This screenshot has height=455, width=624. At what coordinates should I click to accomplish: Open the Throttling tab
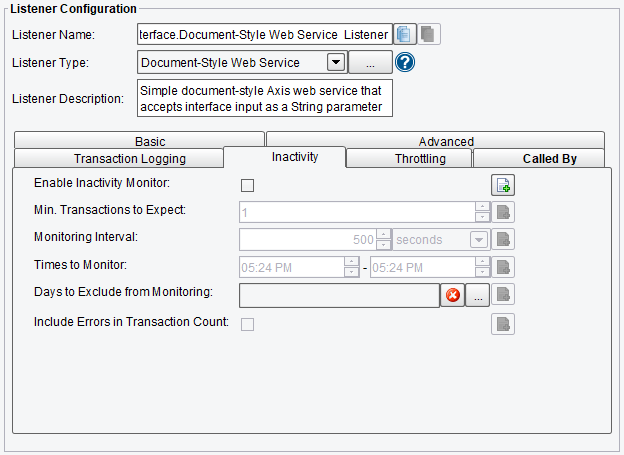coord(409,158)
